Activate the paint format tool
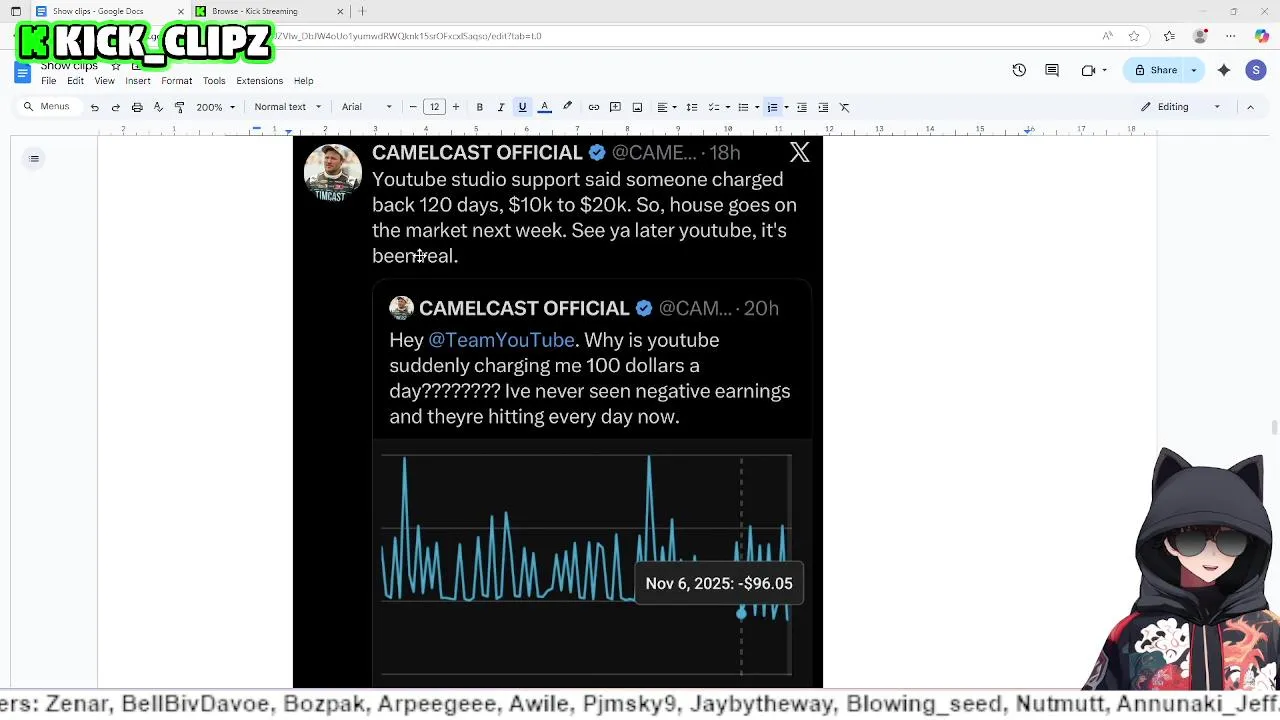This screenshot has height=720, width=1280. pos(179,107)
